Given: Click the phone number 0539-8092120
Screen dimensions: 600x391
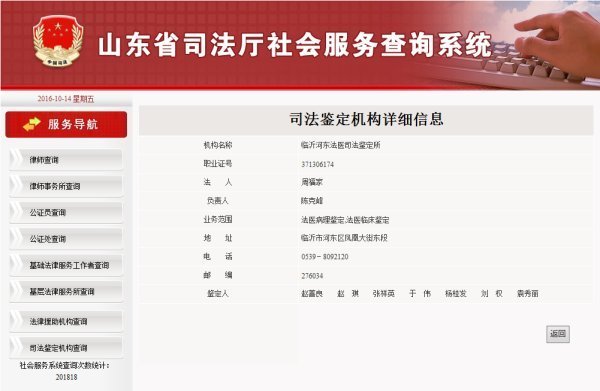Looking at the screenshot, I should pyautogui.click(x=325, y=257).
